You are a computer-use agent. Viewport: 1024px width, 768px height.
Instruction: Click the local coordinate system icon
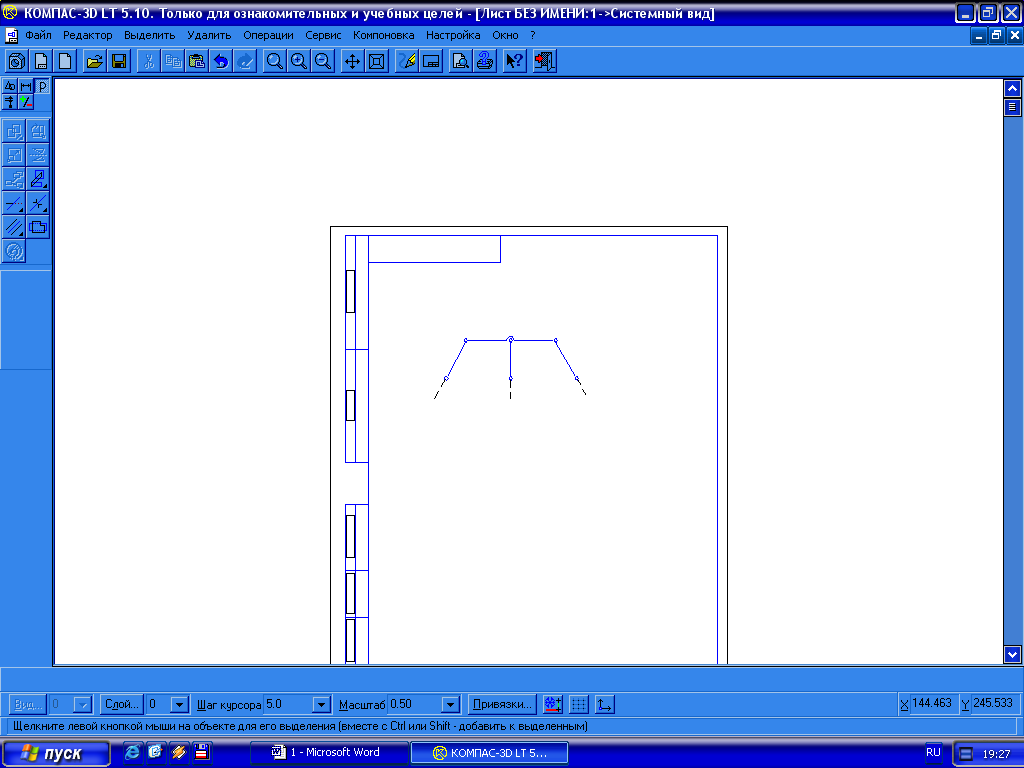point(605,705)
